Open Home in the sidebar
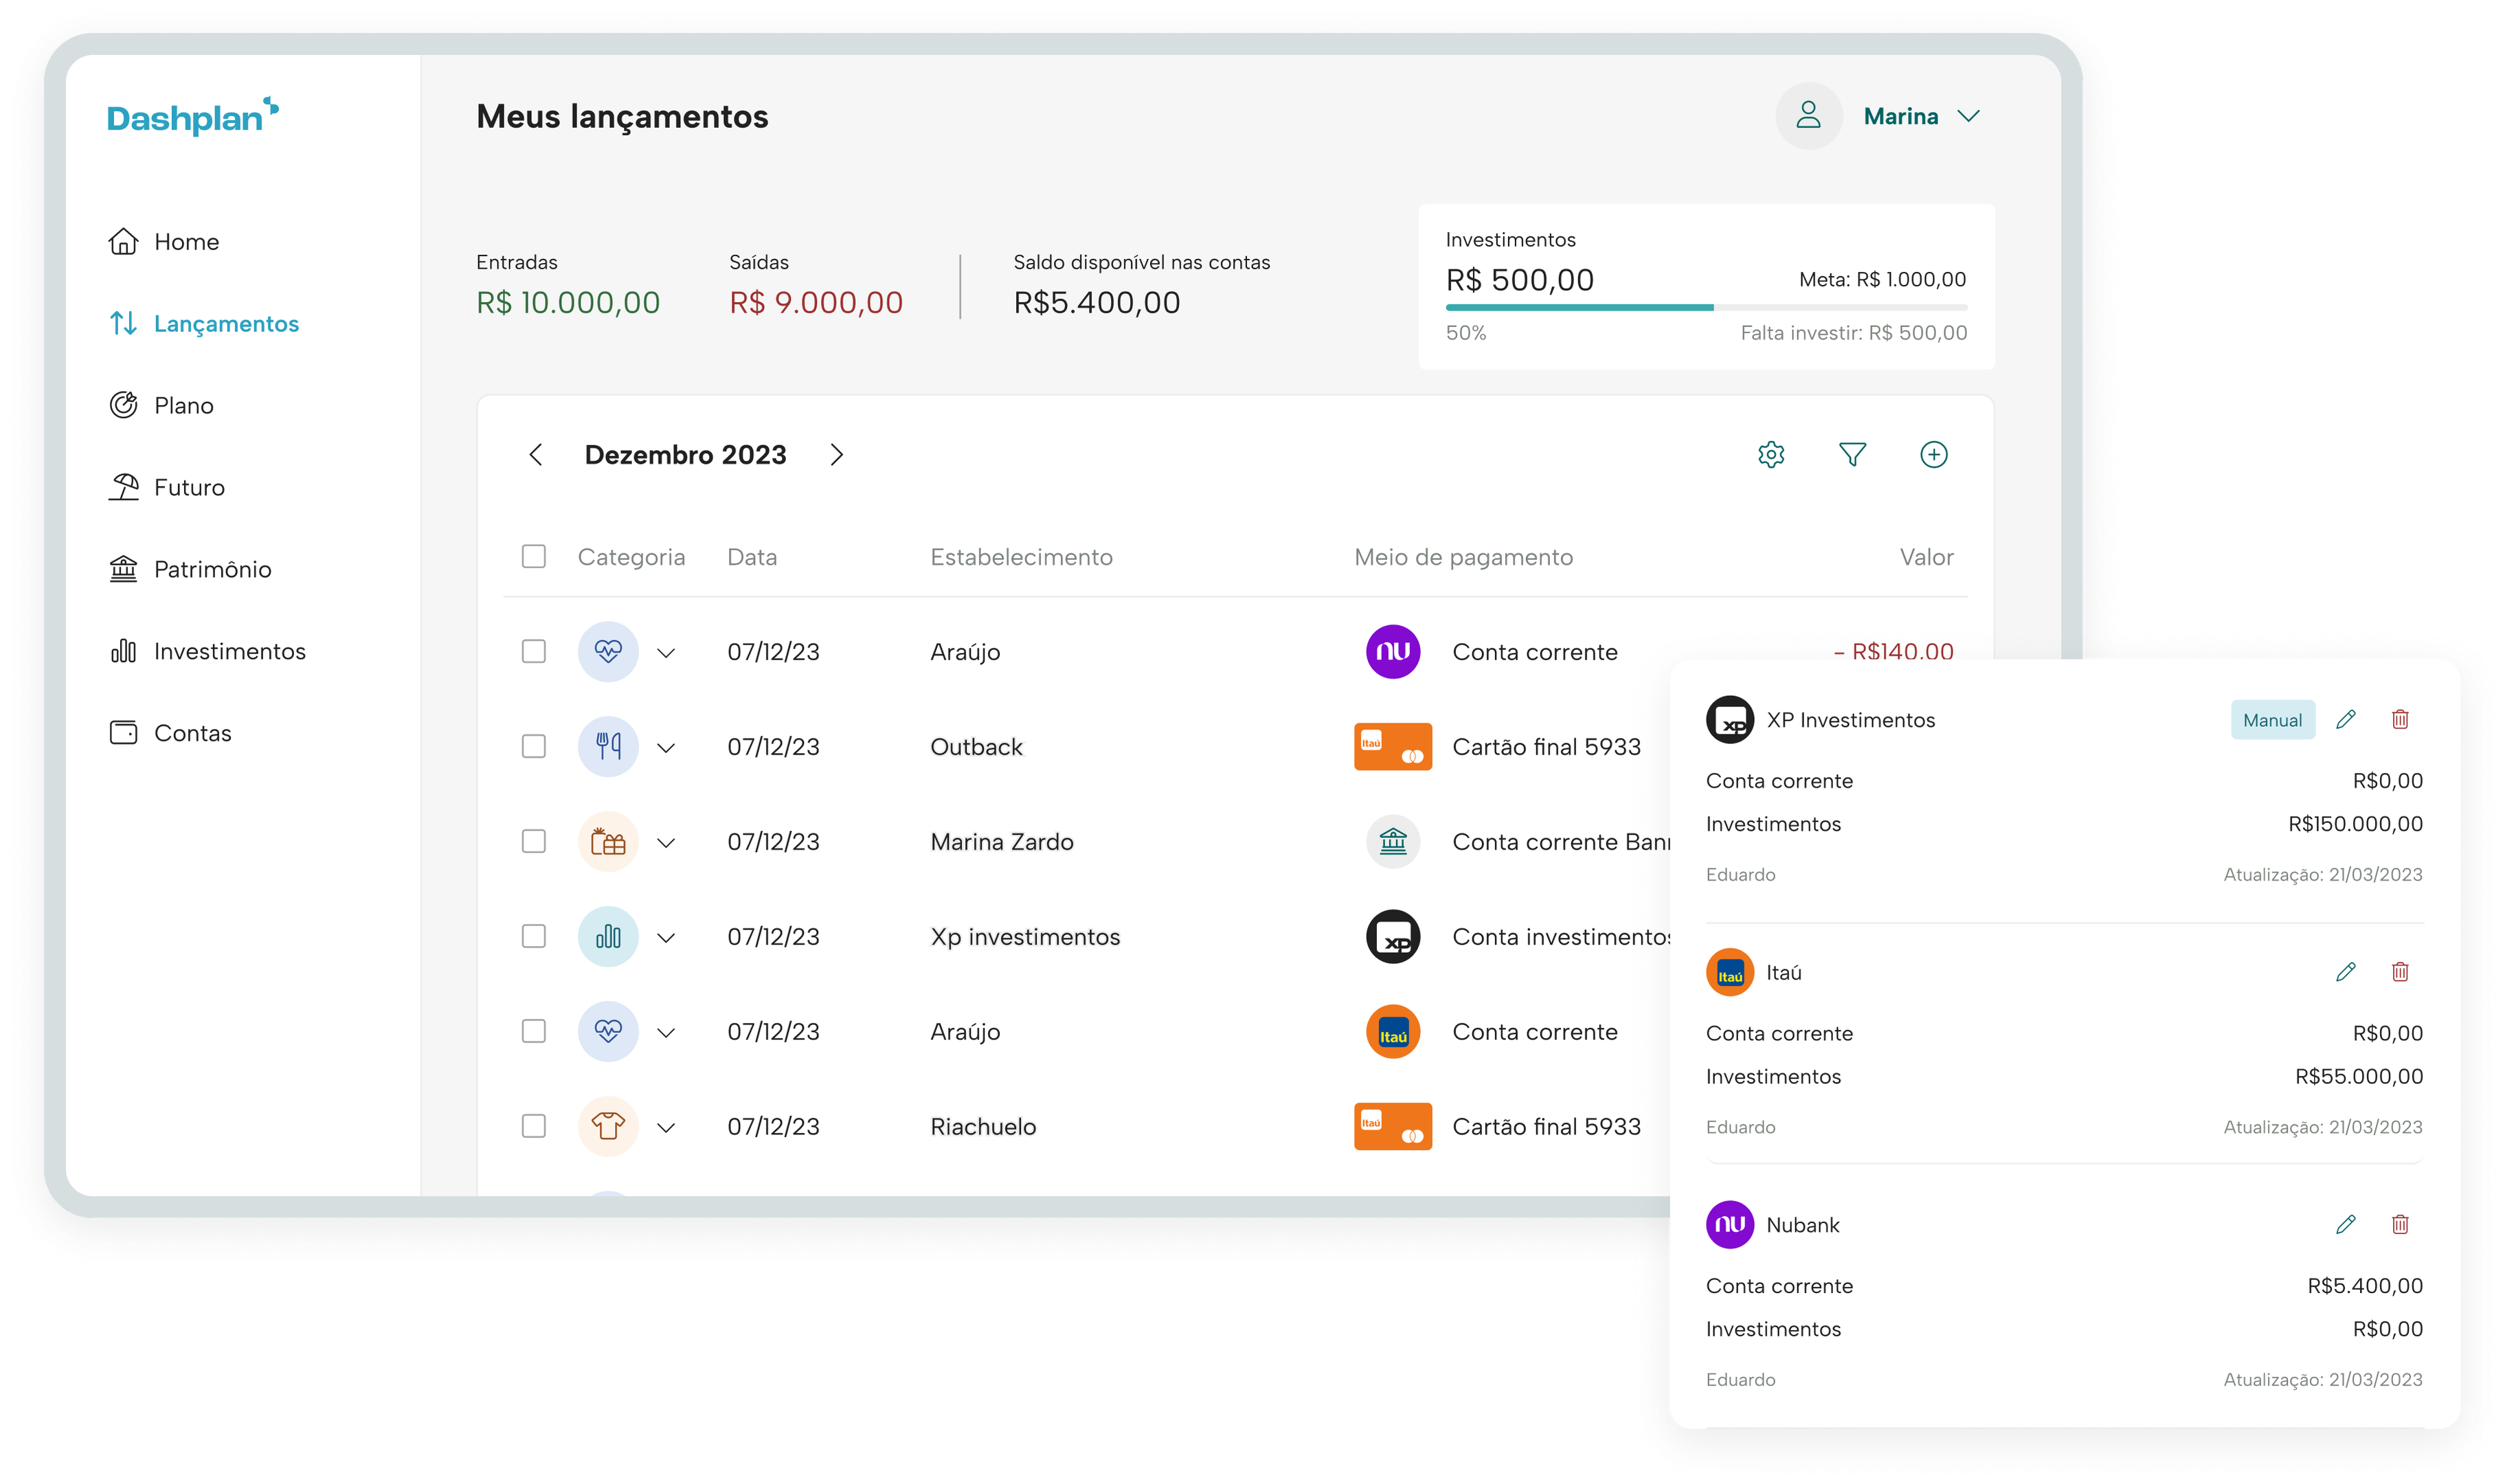This screenshot has width=2505, height=1484. 163,242
